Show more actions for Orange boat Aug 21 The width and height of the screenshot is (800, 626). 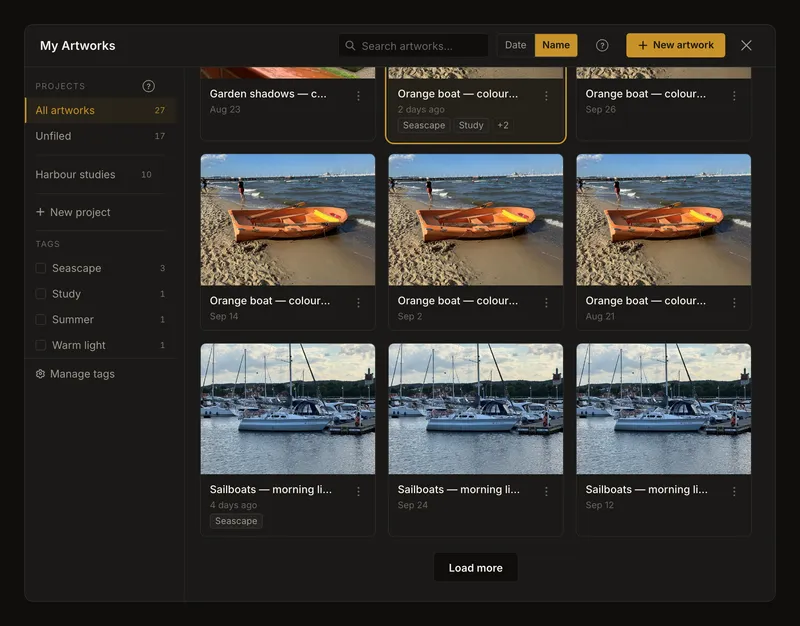[x=734, y=303]
